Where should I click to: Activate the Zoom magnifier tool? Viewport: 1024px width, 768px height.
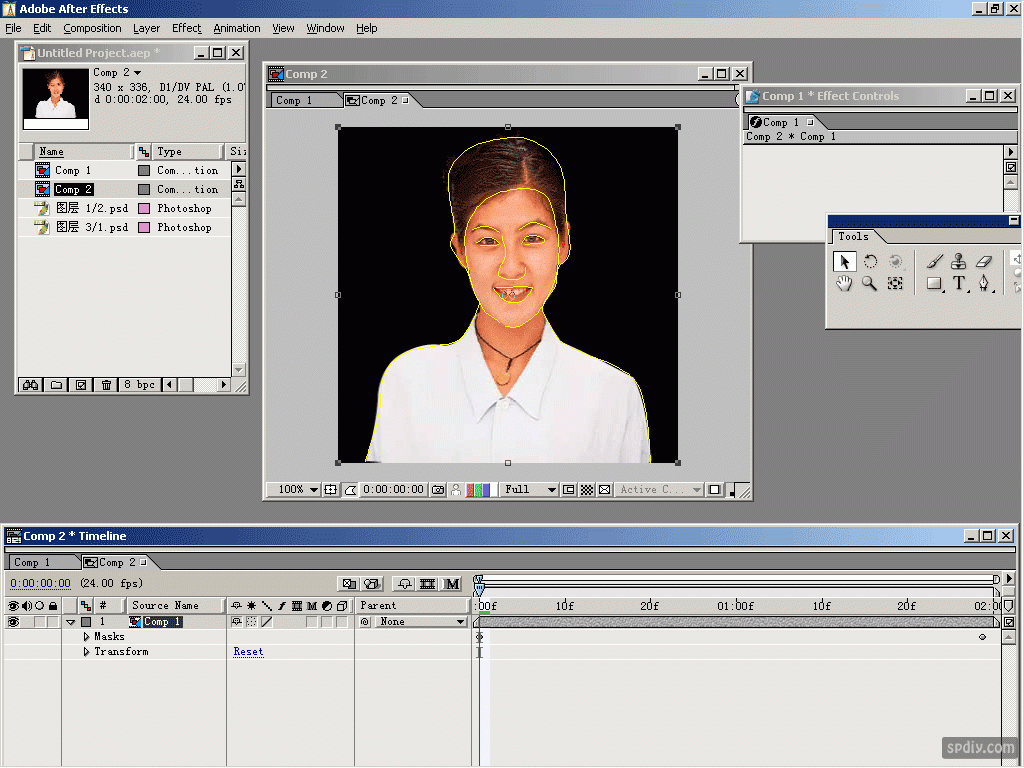point(869,284)
